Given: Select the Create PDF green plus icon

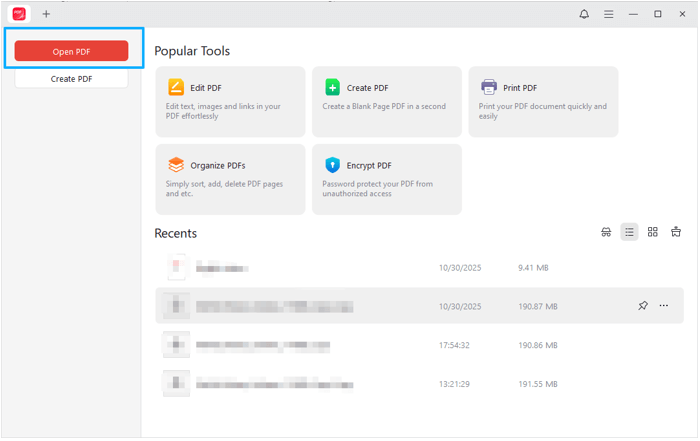Looking at the screenshot, I should tap(332, 87).
